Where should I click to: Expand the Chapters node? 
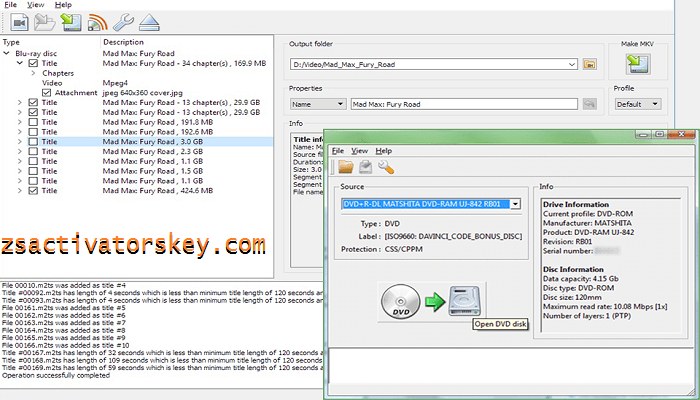(33, 73)
